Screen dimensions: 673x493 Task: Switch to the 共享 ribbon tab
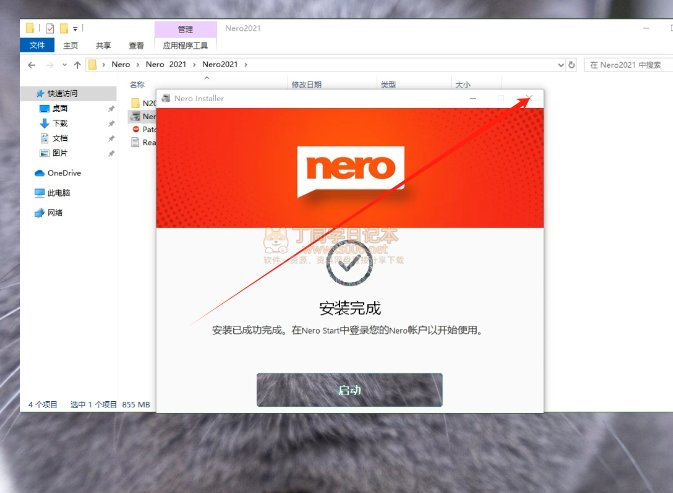click(103, 45)
